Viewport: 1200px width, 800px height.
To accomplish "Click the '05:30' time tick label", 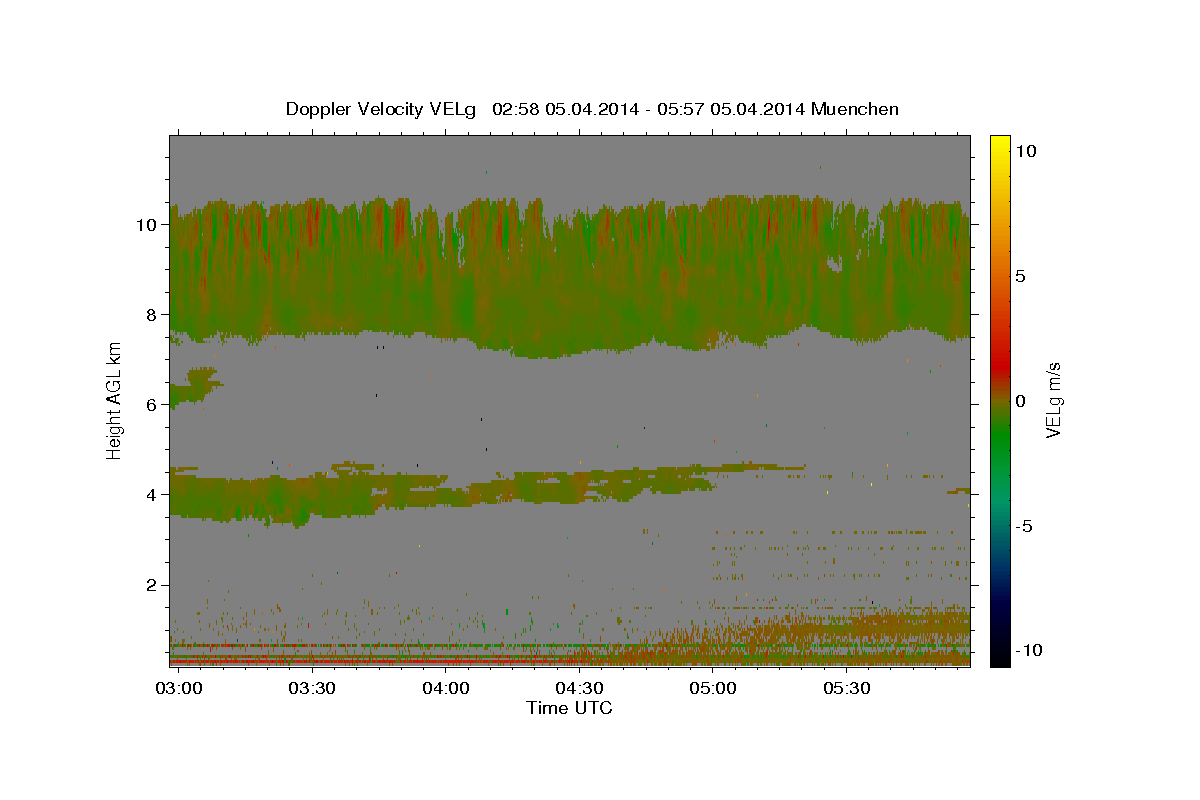I will 846,689.
